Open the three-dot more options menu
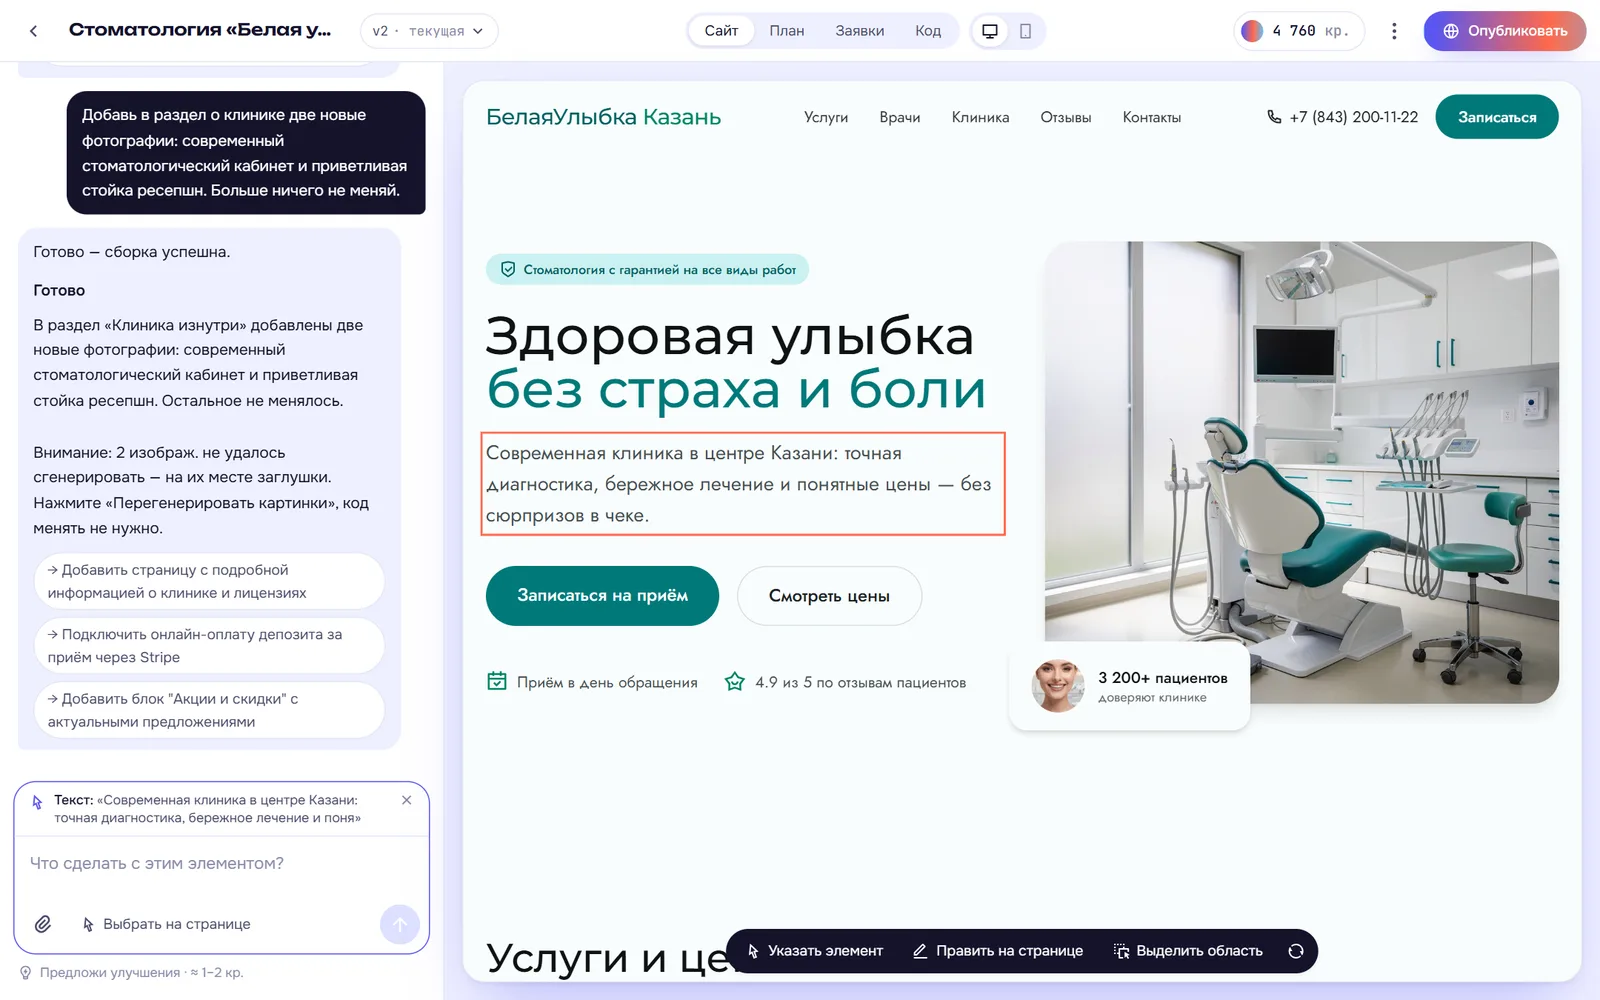This screenshot has height=1000, width=1600. [1394, 31]
